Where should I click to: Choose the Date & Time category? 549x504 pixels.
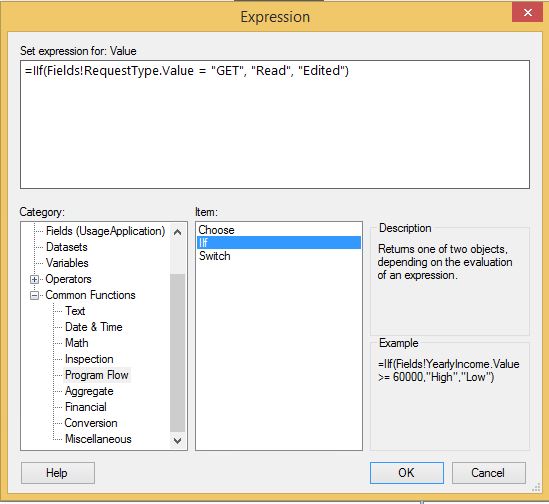(93, 327)
